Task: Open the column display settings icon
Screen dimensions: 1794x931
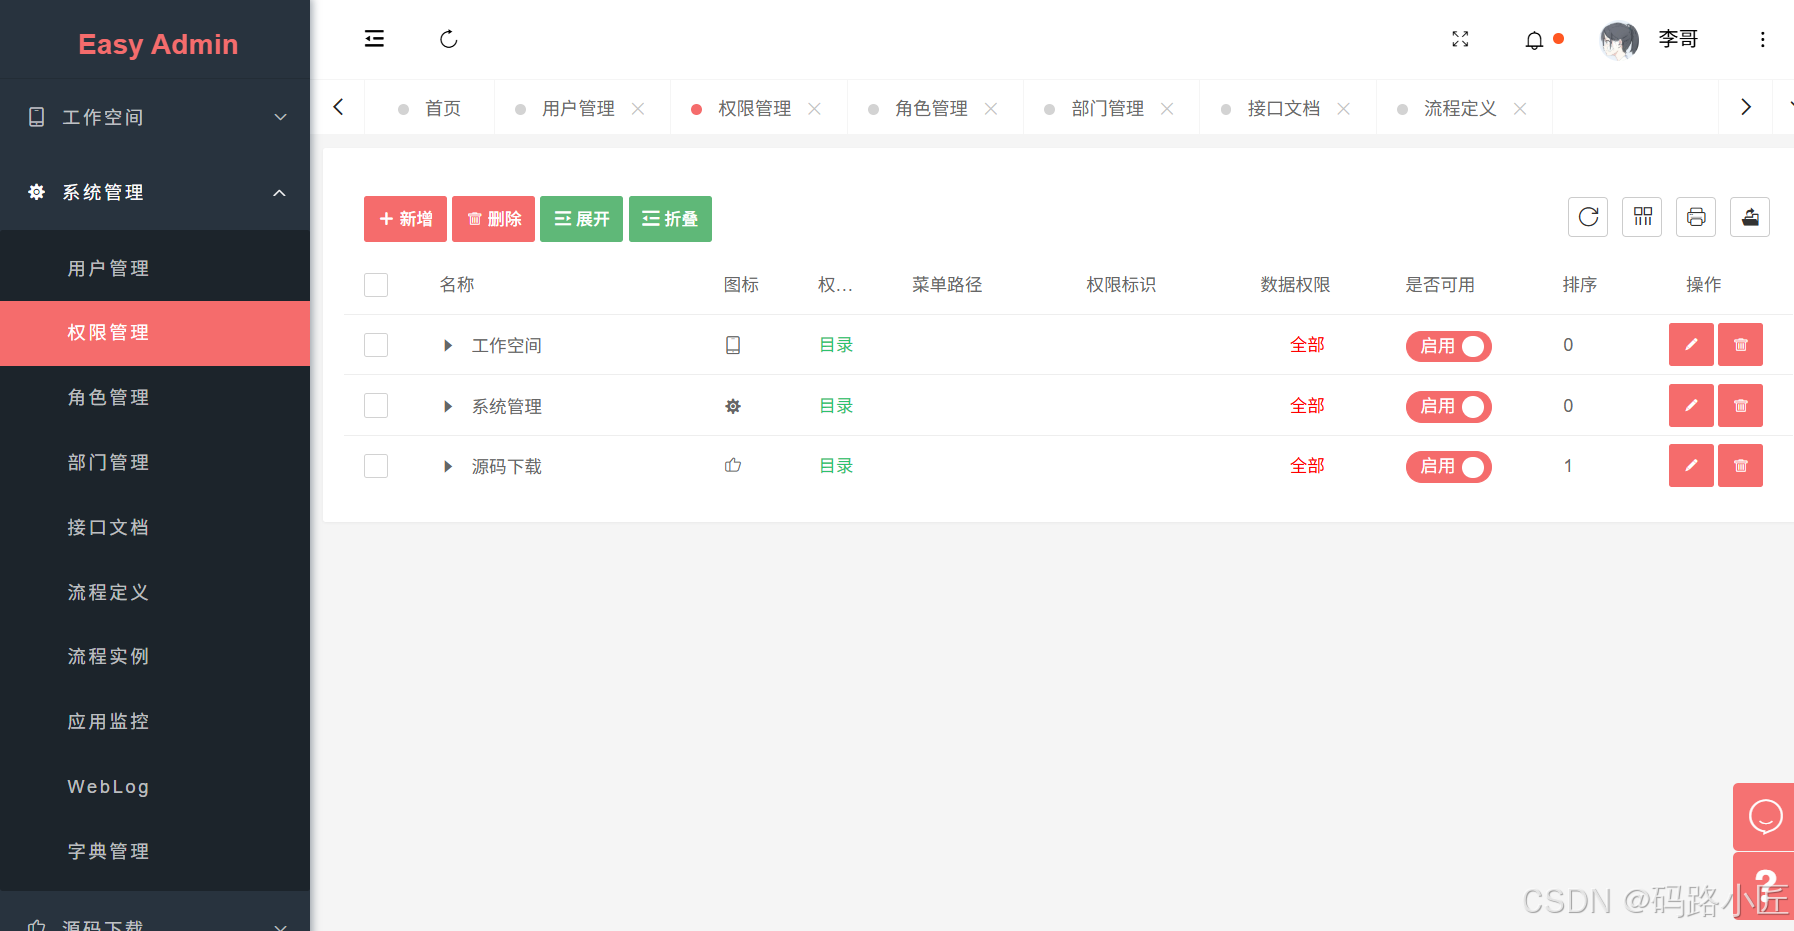Action: 1641,217
